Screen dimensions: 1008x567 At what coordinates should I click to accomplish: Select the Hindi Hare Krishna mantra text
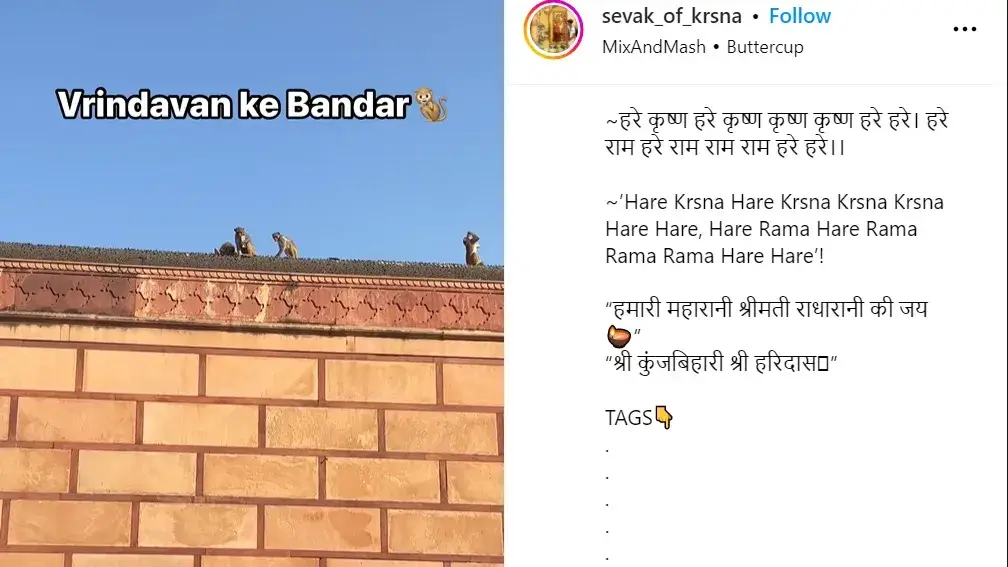pyautogui.click(x=777, y=134)
